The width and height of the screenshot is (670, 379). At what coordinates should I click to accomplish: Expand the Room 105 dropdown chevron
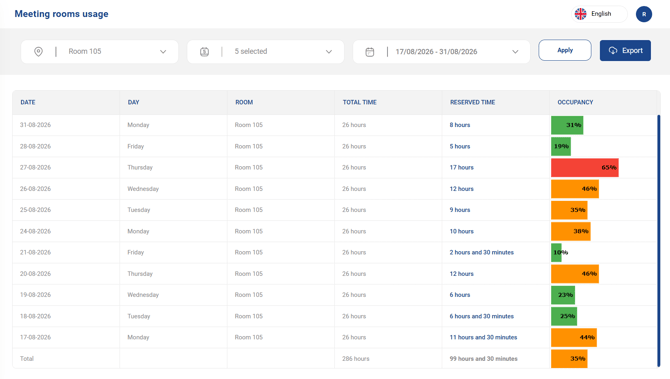pyautogui.click(x=163, y=52)
